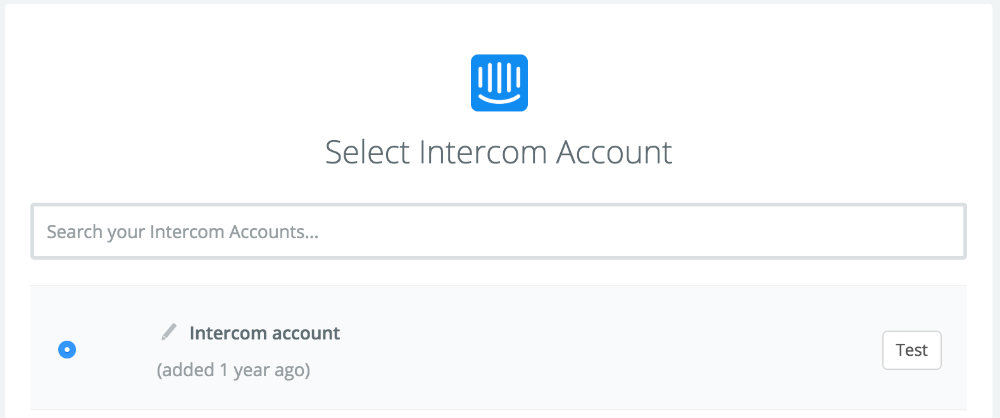This screenshot has height=418, width=1000.
Task: Toggle the blue radio selector for Intercom account
Action: click(x=67, y=350)
